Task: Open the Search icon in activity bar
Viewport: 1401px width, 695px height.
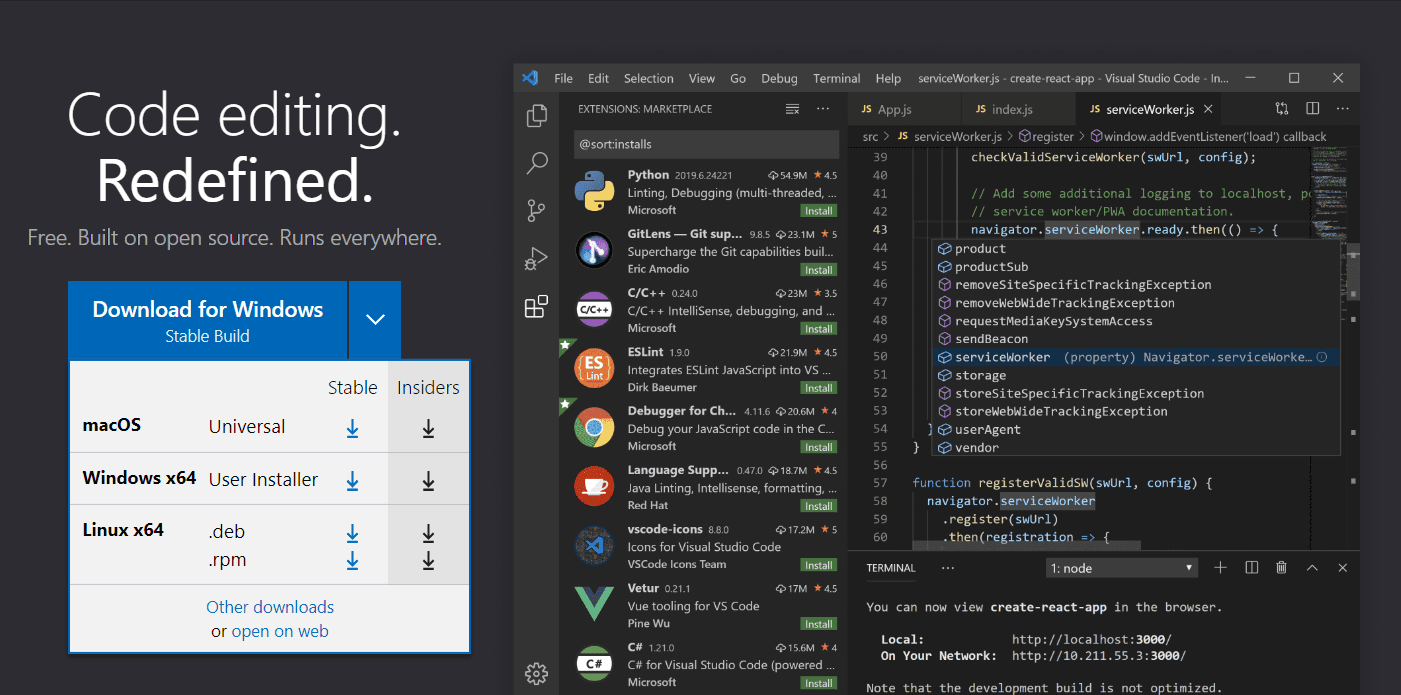Action: (537, 163)
